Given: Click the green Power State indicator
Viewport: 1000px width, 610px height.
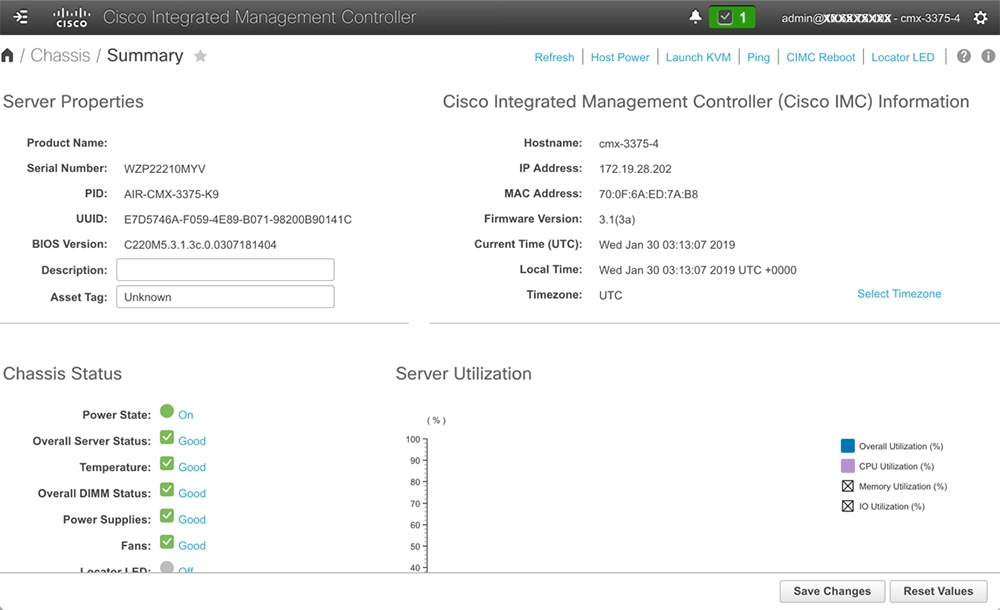Looking at the screenshot, I should (167, 411).
